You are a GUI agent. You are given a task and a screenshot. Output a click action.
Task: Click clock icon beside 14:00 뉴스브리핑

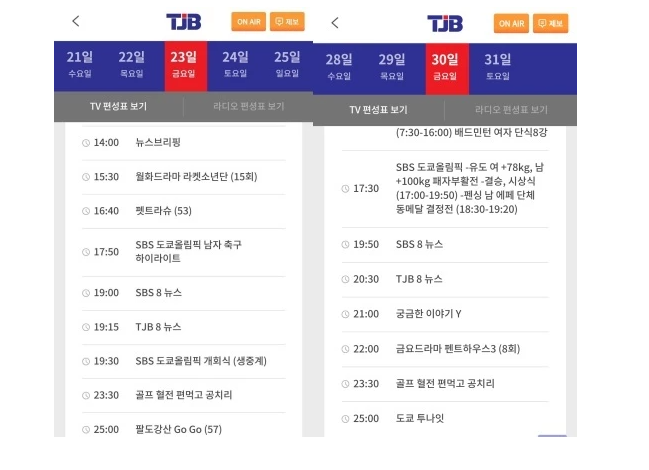click(86, 143)
